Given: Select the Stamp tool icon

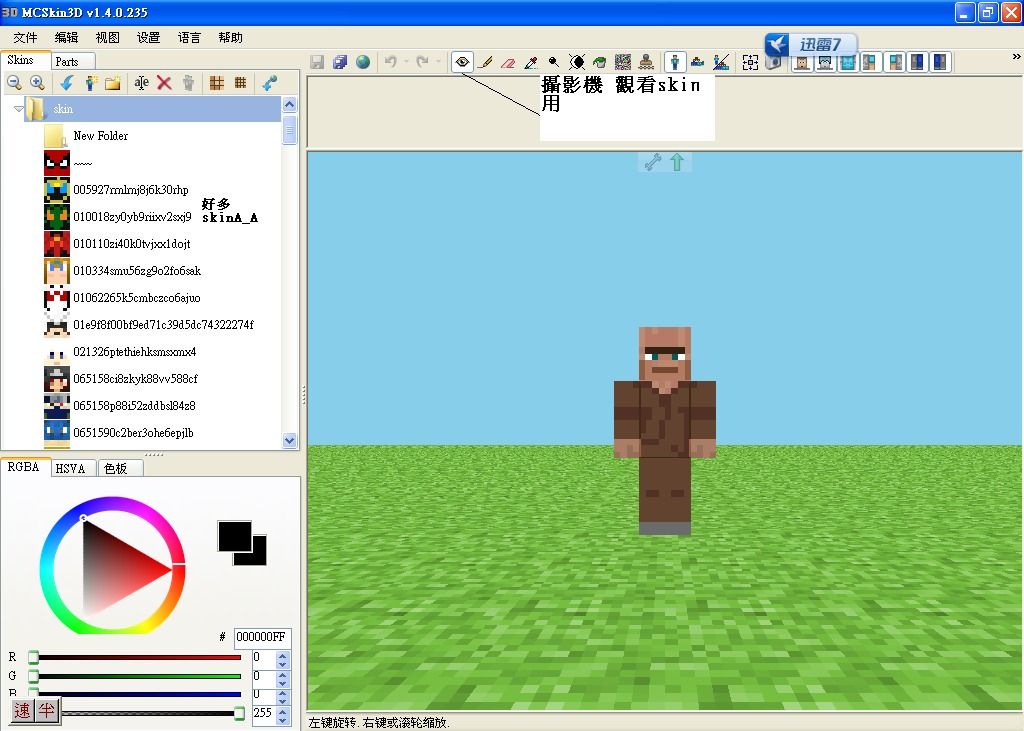Looking at the screenshot, I should coord(646,62).
